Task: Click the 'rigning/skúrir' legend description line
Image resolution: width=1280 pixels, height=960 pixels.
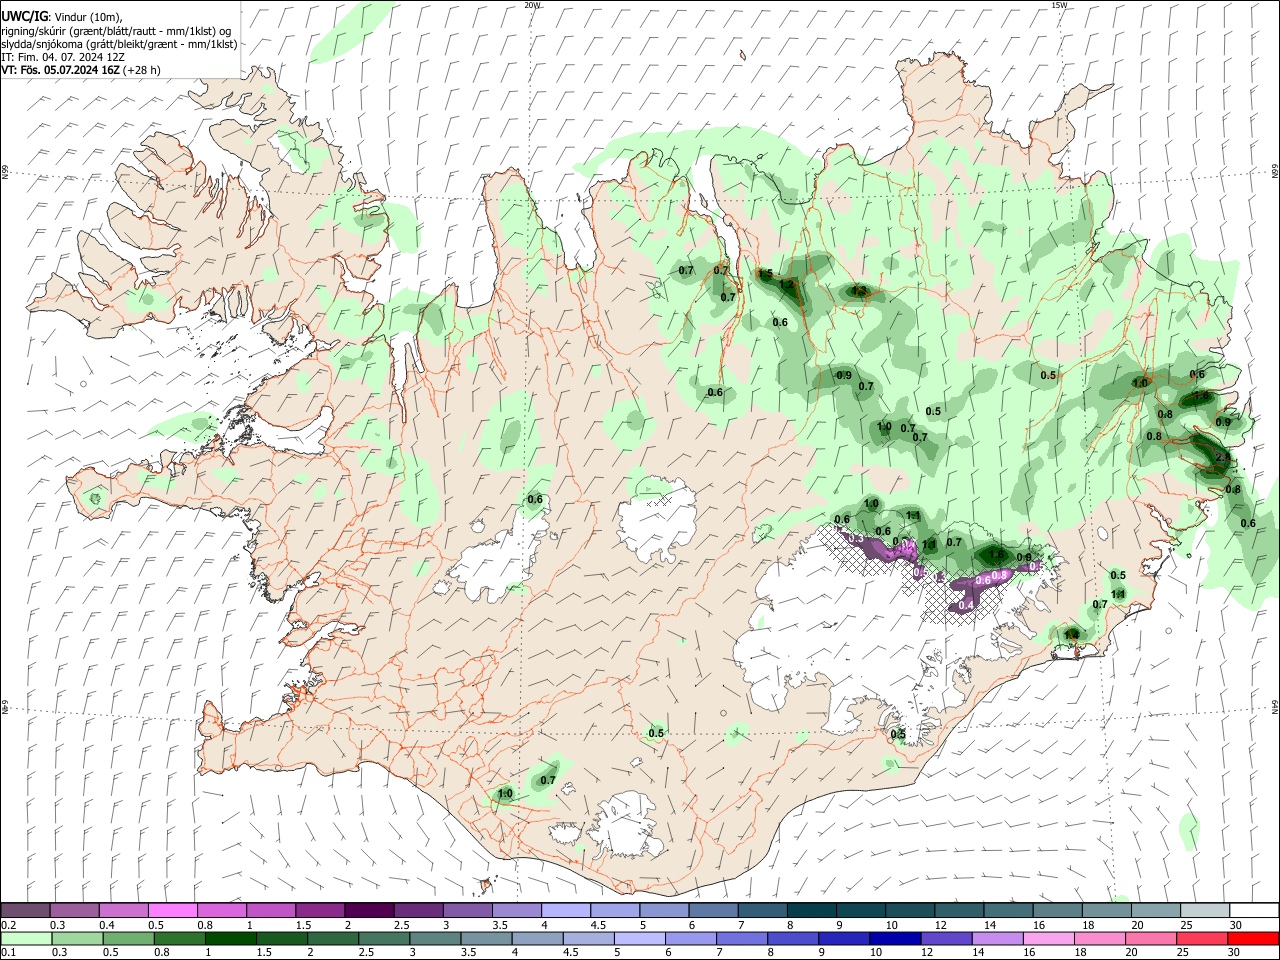Action: [x=116, y=30]
